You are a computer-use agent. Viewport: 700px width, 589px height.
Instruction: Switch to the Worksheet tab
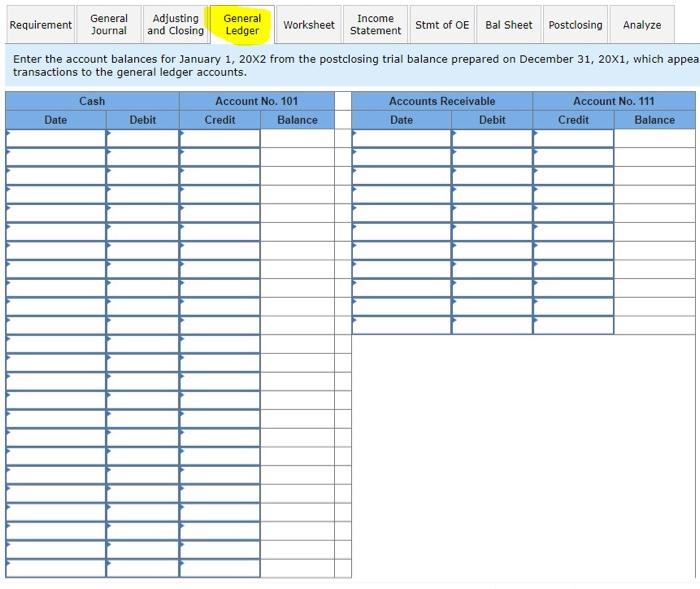pyautogui.click(x=309, y=25)
